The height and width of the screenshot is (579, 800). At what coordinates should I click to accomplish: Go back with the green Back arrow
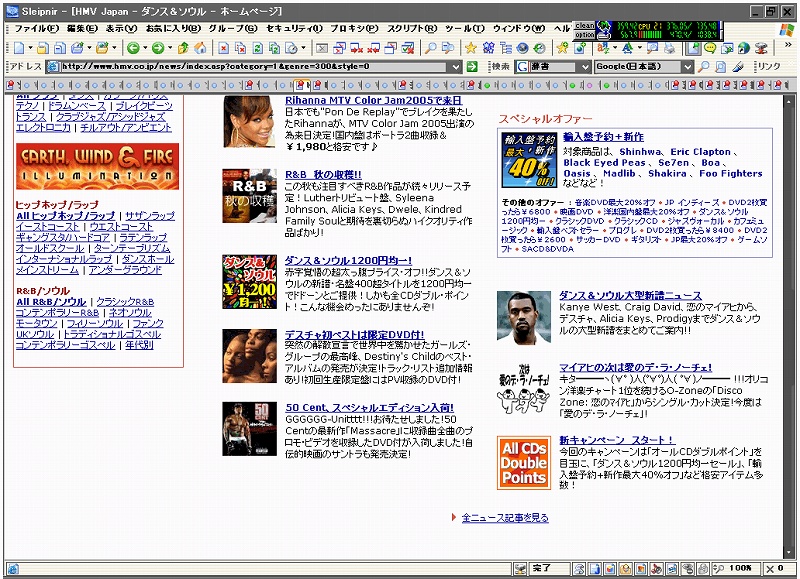(x=133, y=48)
